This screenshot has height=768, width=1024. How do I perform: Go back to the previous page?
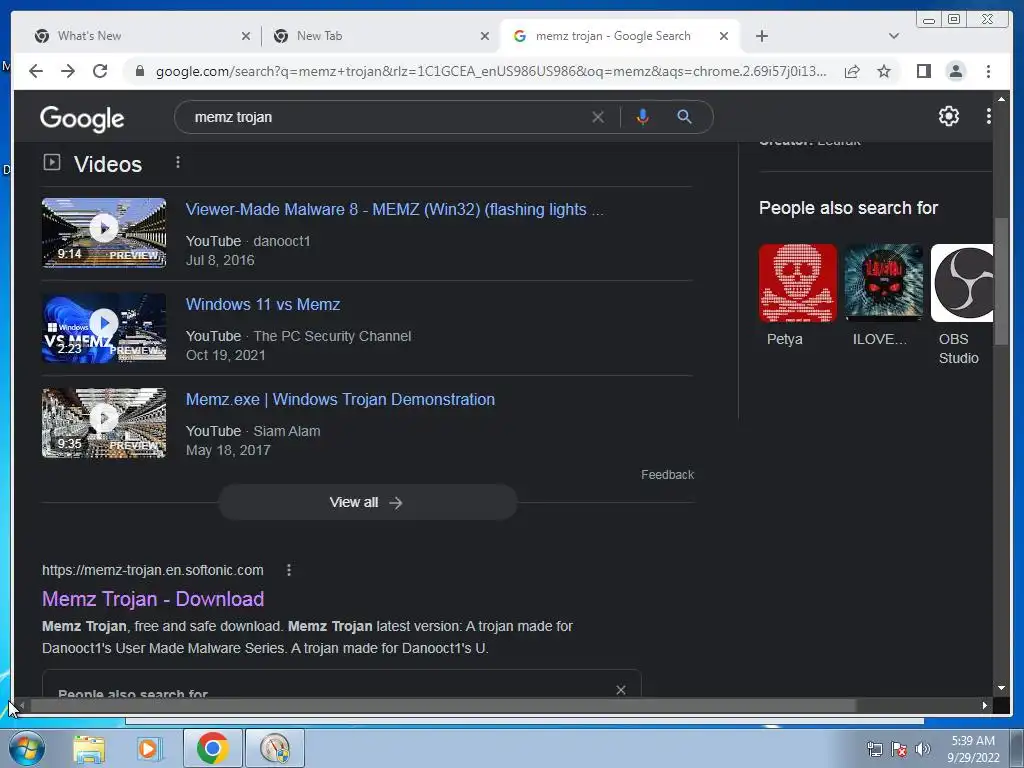click(36, 71)
